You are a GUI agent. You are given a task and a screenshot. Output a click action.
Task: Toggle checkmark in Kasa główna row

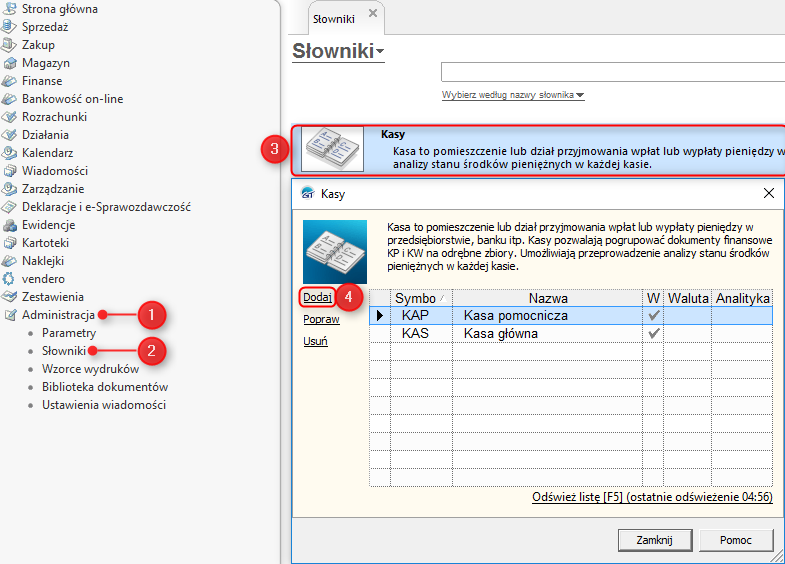(x=653, y=333)
